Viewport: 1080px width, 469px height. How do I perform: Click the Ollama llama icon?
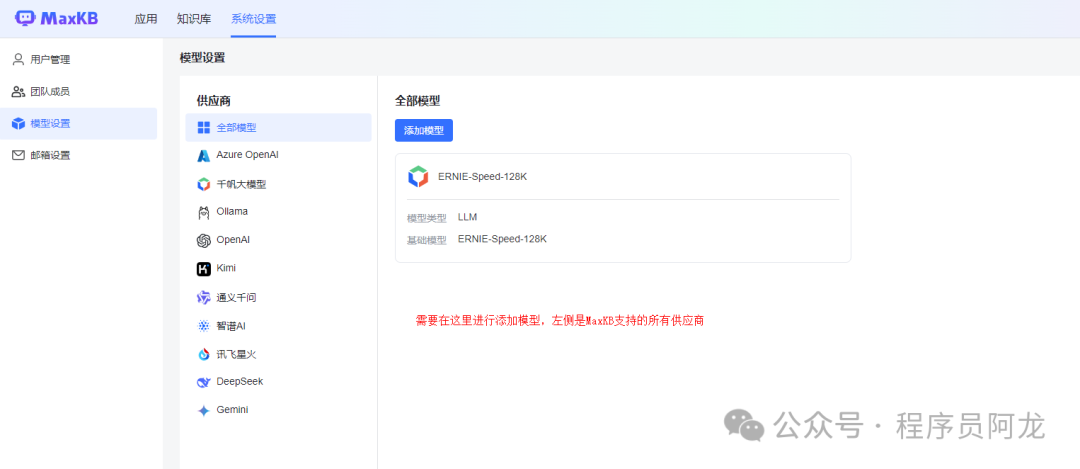pyautogui.click(x=204, y=212)
